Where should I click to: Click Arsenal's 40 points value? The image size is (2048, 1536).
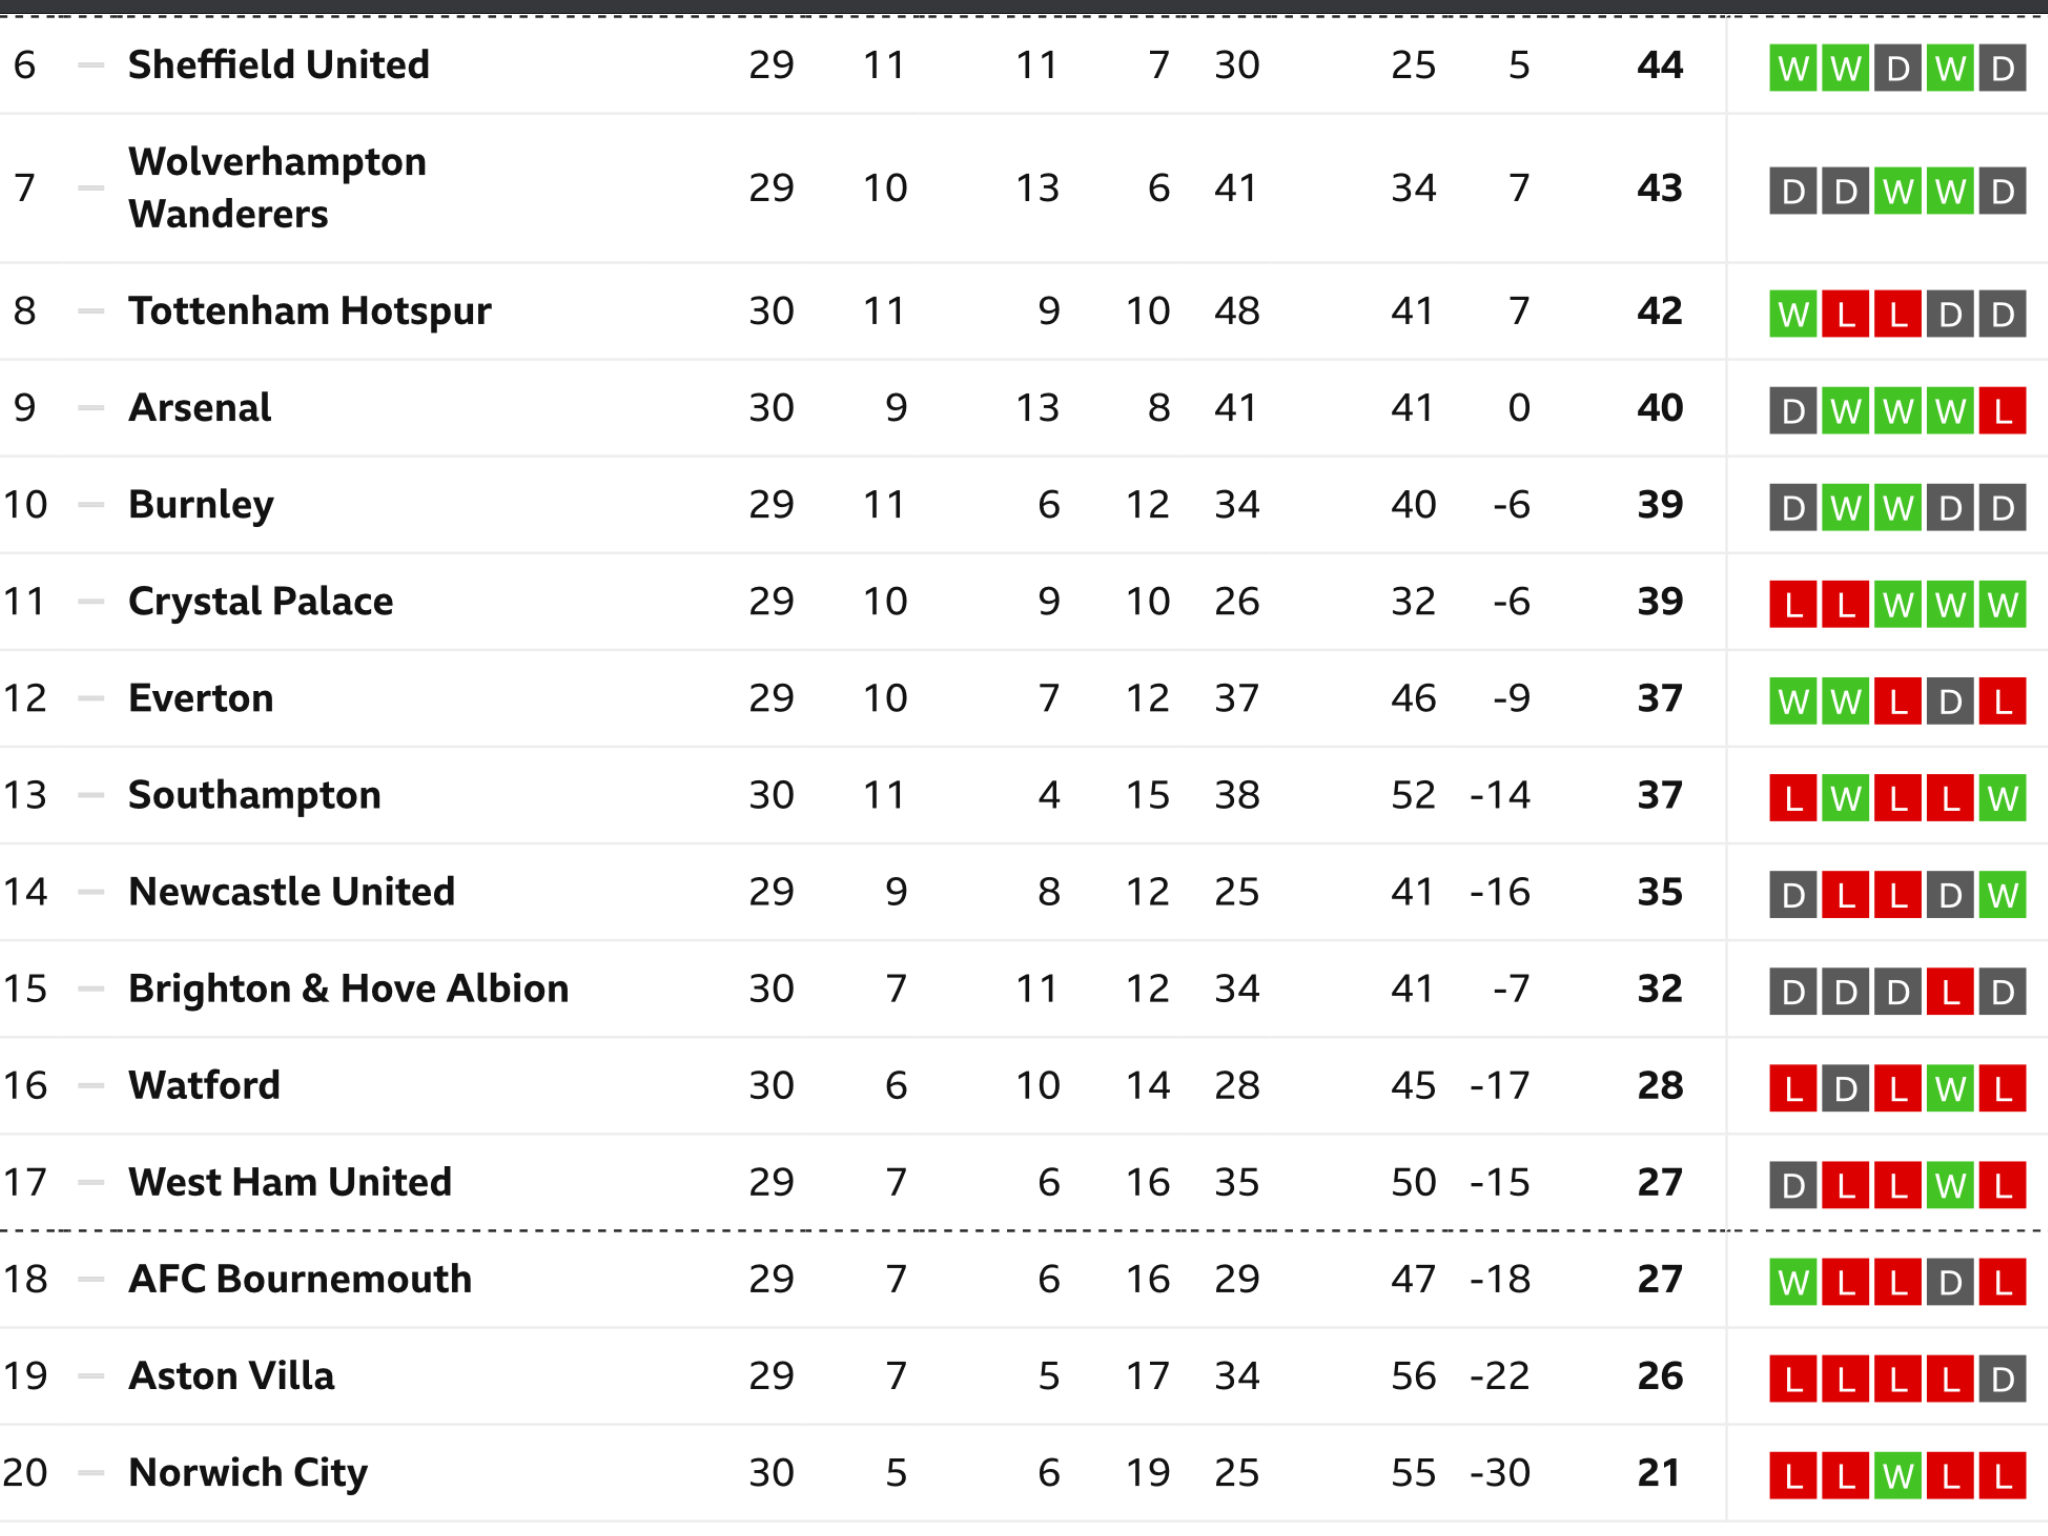click(x=1660, y=408)
